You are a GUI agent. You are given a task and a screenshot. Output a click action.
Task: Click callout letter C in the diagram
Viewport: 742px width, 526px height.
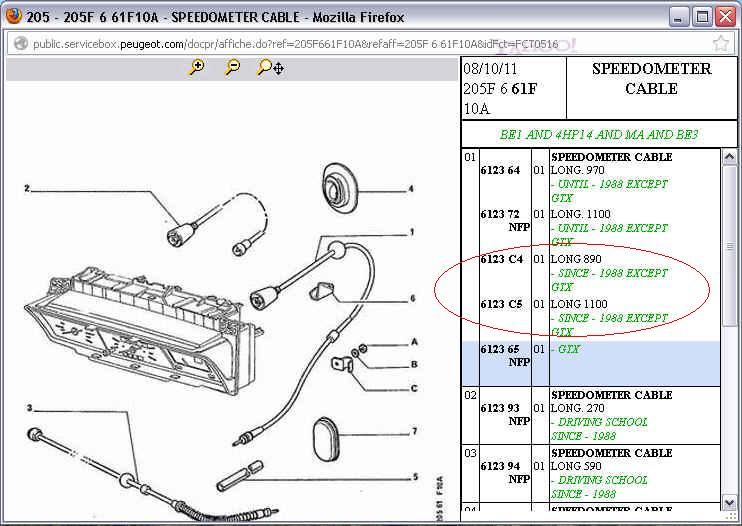[414, 388]
